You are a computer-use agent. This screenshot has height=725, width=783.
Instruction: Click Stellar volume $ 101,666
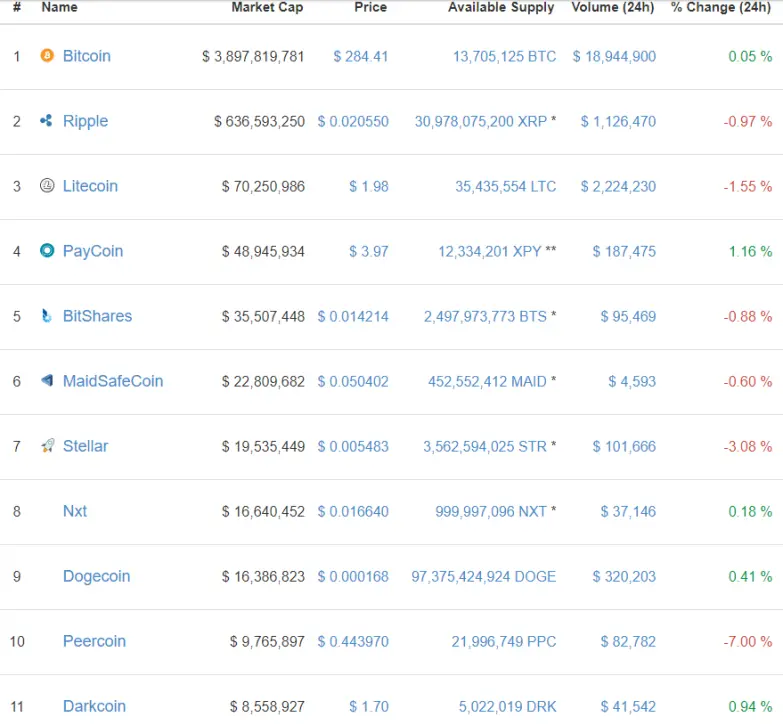624,446
